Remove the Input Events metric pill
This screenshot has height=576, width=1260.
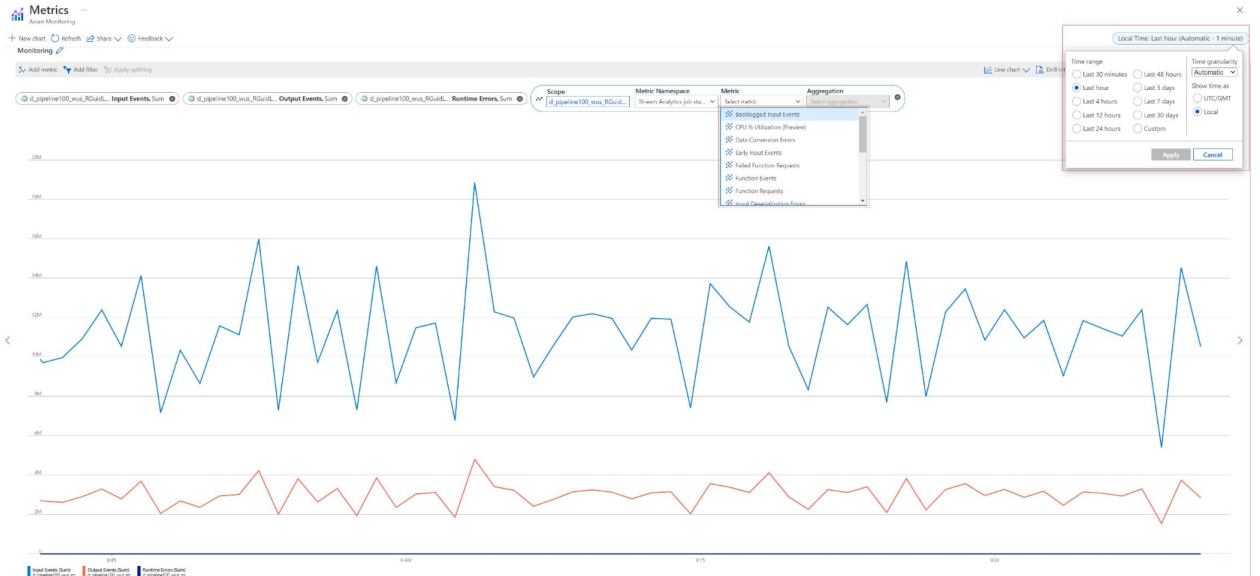pyautogui.click(x=172, y=99)
